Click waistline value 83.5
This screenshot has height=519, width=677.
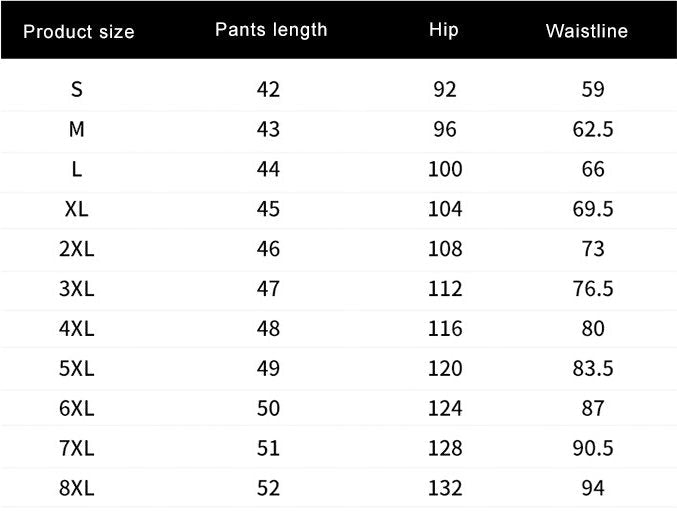[x=593, y=368]
